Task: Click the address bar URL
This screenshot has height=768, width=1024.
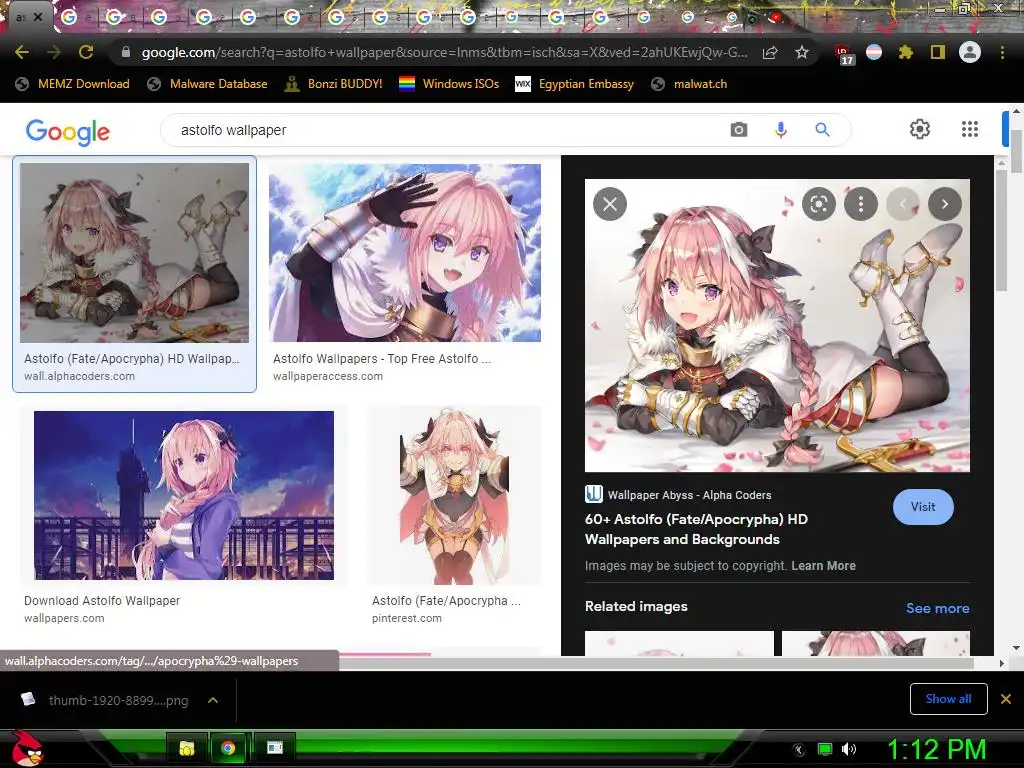Action: [x=444, y=52]
